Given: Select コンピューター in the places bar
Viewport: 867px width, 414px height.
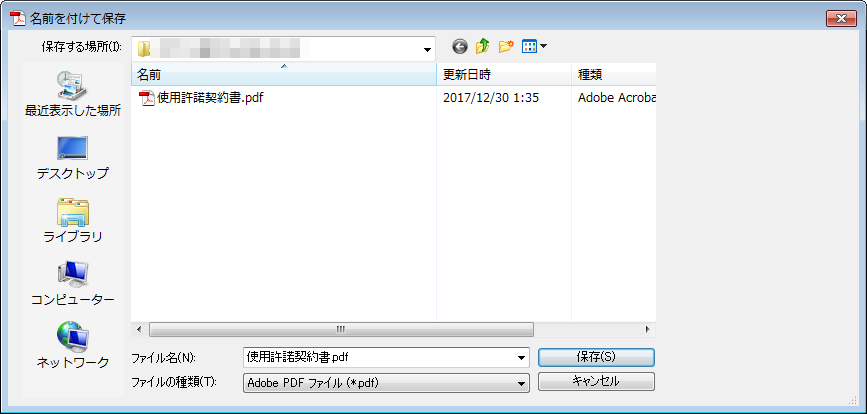Looking at the screenshot, I should (x=72, y=284).
